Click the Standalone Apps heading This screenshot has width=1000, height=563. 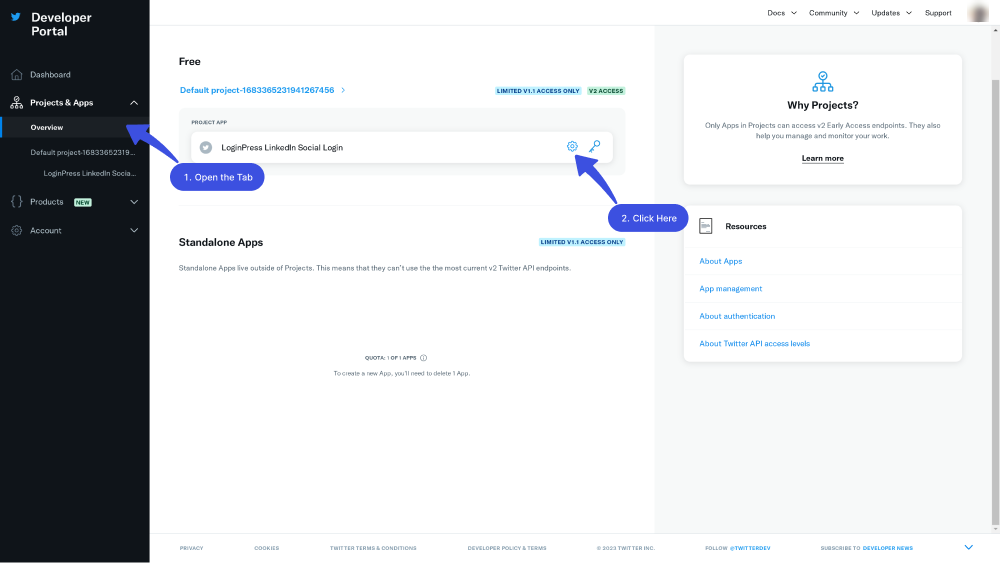pyautogui.click(x=221, y=242)
